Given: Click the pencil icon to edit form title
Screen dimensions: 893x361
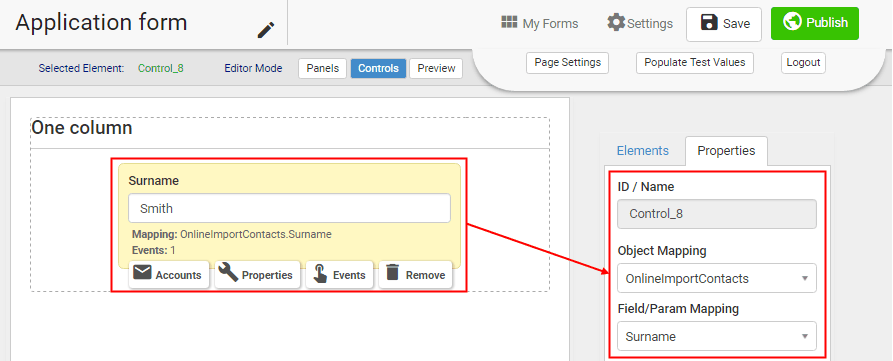Looking at the screenshot, I should [x=266, y=30].
